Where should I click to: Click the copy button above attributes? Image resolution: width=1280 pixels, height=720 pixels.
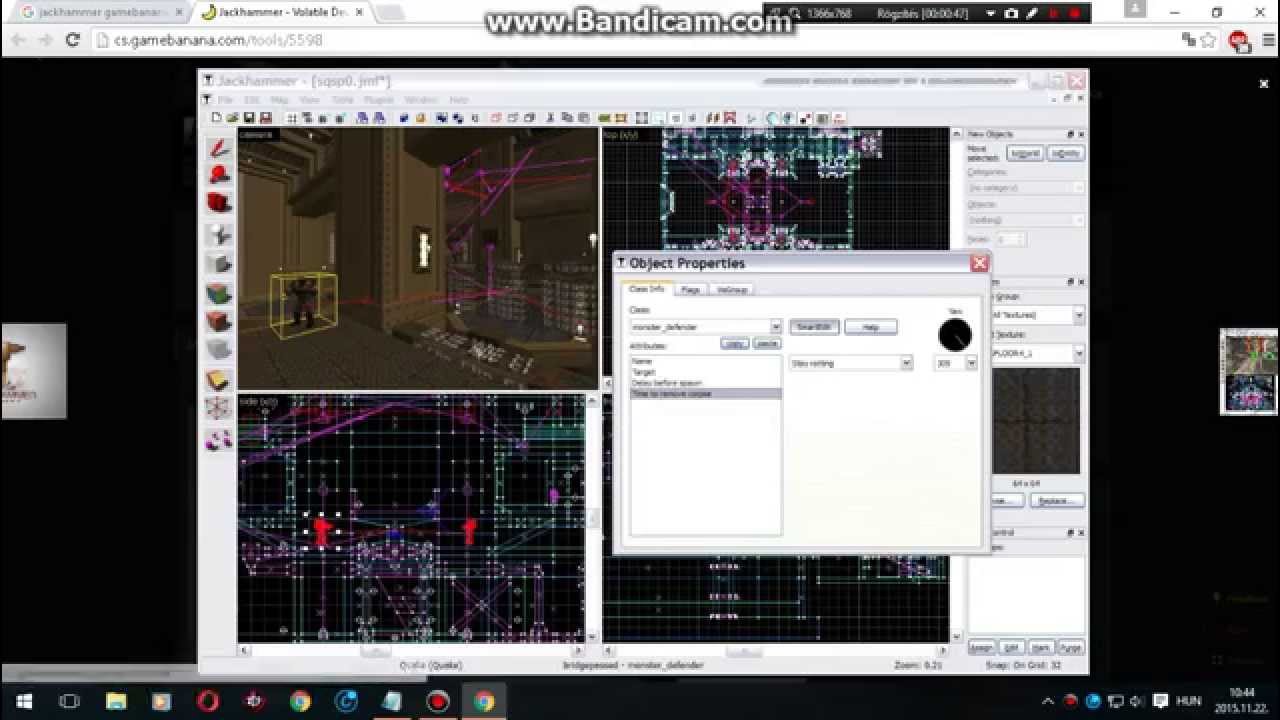coord(735,343)
